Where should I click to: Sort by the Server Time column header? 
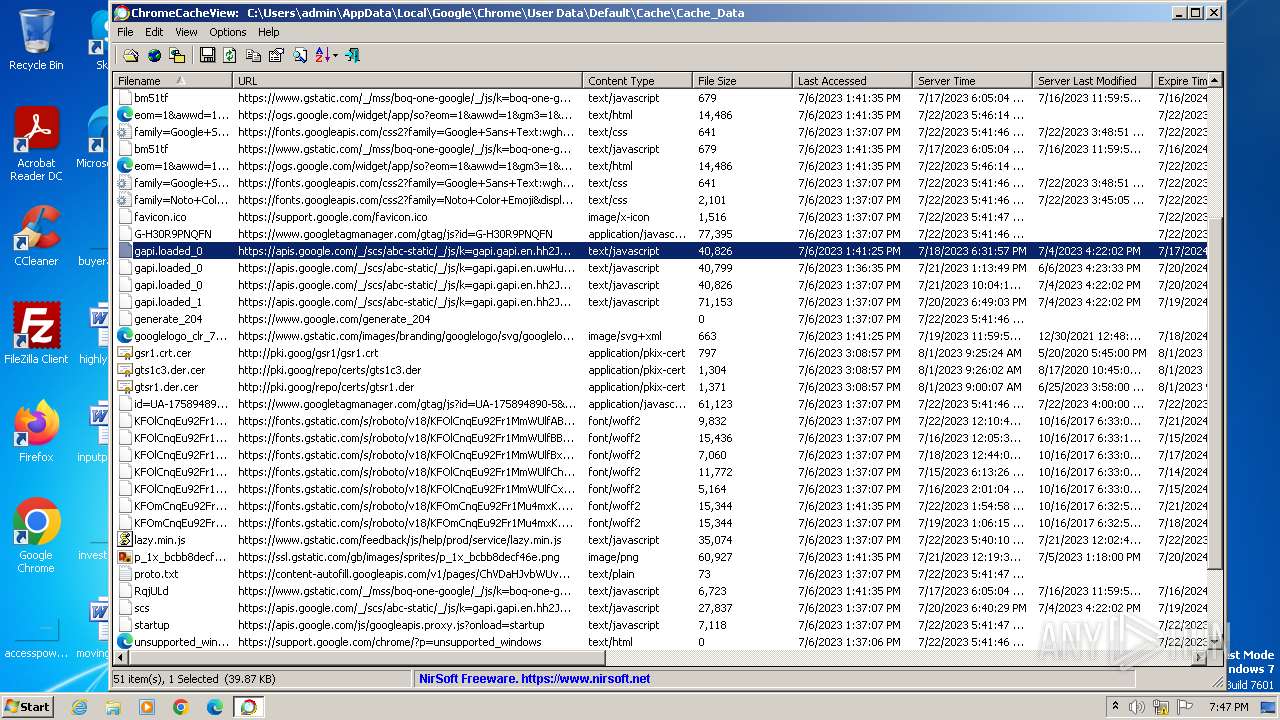coord(972,81)
